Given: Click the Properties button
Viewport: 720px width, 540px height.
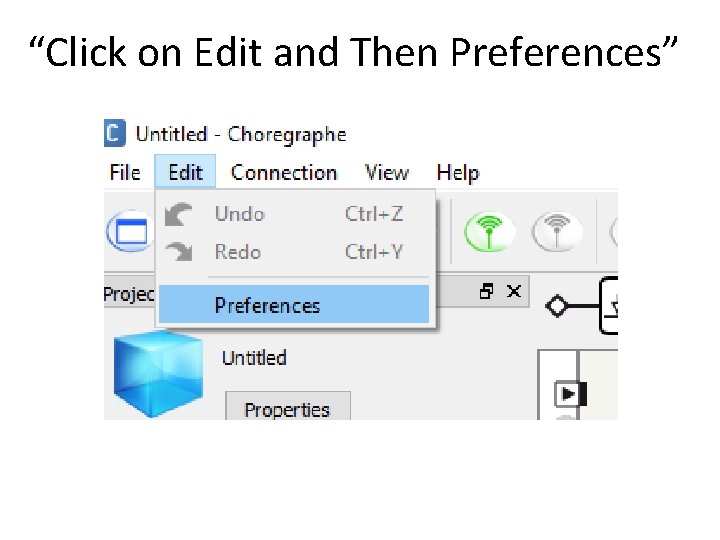Looking at the screenshot, I should click(x=287, y=407).
